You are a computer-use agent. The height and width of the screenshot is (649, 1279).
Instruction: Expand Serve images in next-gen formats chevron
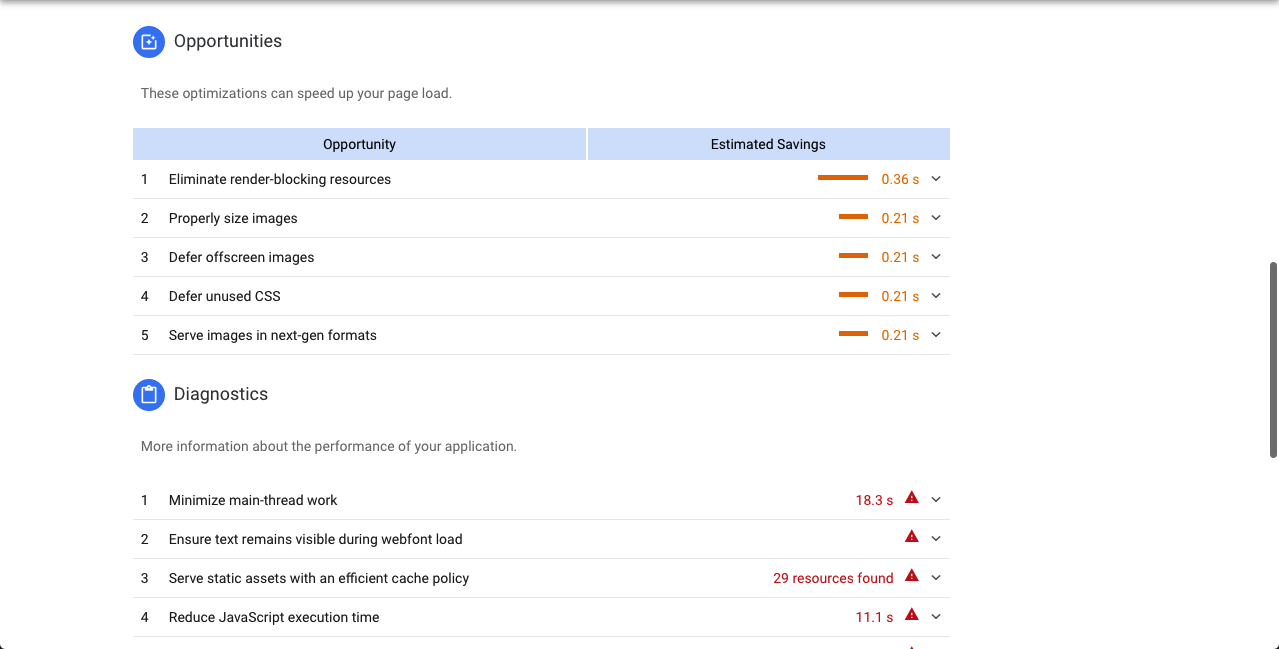tap(936, 335)
